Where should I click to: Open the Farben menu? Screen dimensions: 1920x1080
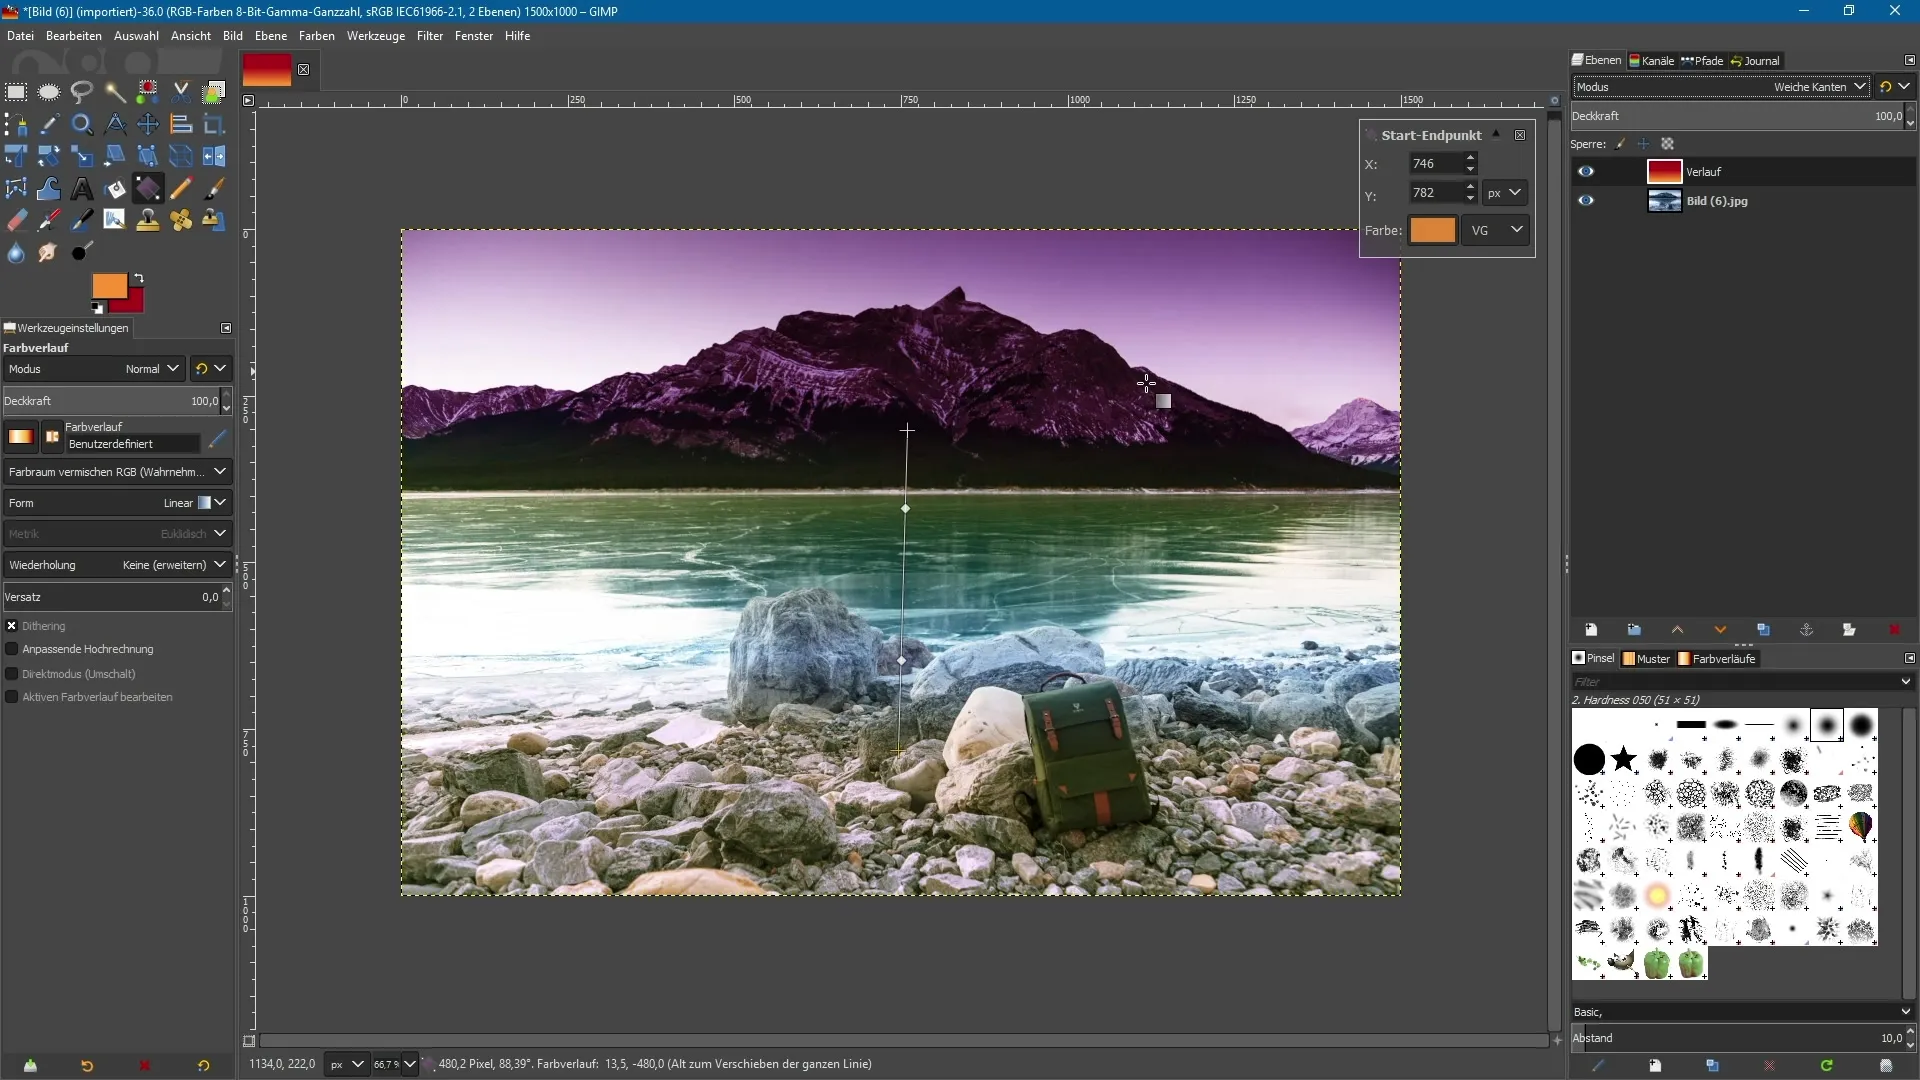[x=316, y=36]
